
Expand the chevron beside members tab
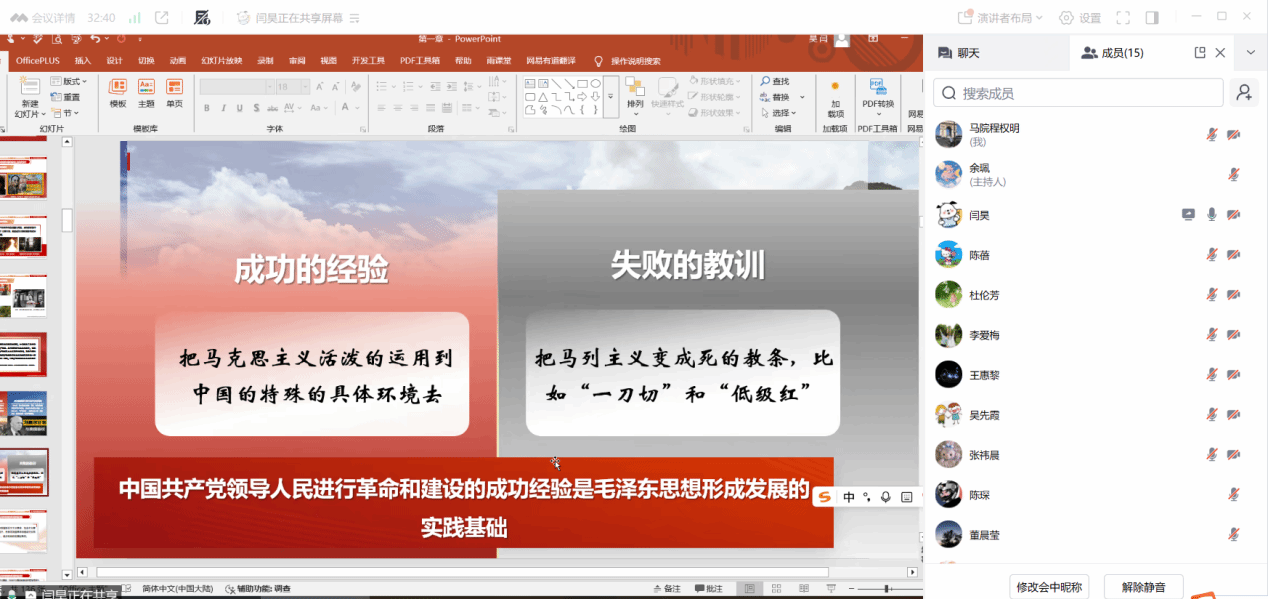click(1250, 53)
